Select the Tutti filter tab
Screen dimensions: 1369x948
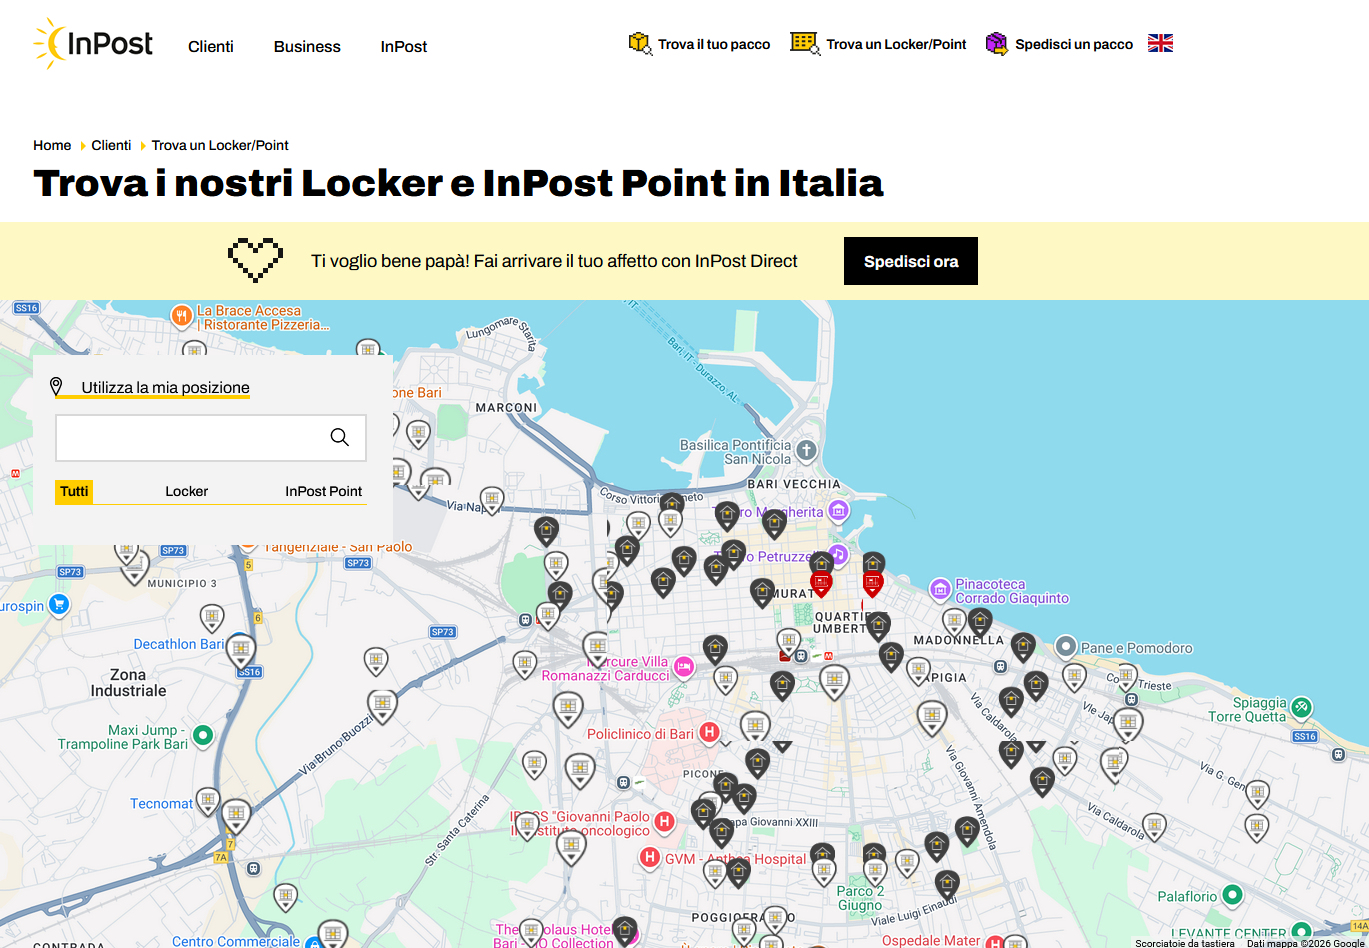pos(74,491)
